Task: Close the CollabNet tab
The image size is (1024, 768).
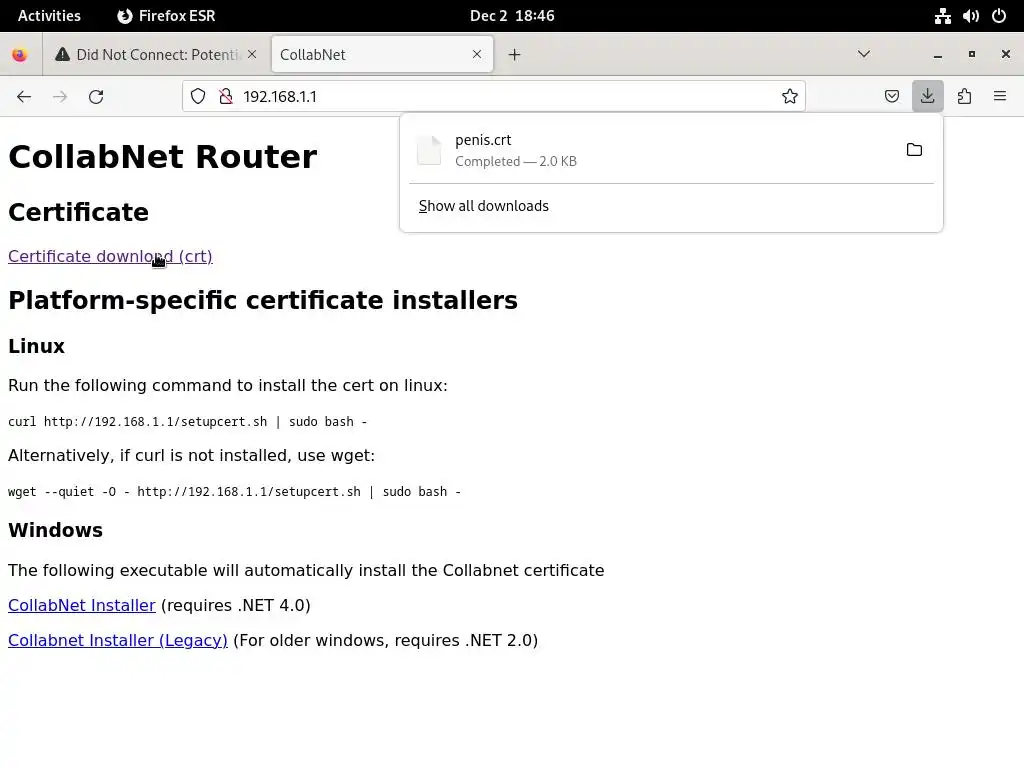Action: click(477, 54)
